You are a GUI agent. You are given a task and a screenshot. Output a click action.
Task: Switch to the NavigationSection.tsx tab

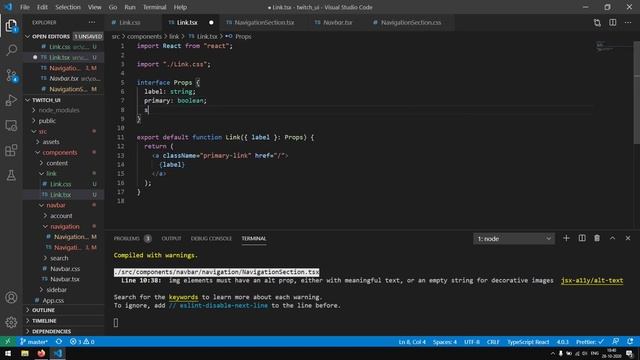point(264,22)
